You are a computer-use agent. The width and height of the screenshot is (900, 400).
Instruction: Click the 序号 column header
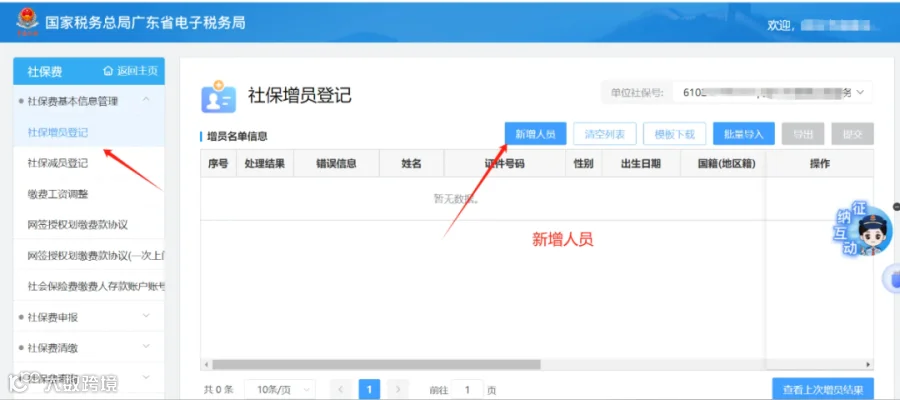coord(218,164)
